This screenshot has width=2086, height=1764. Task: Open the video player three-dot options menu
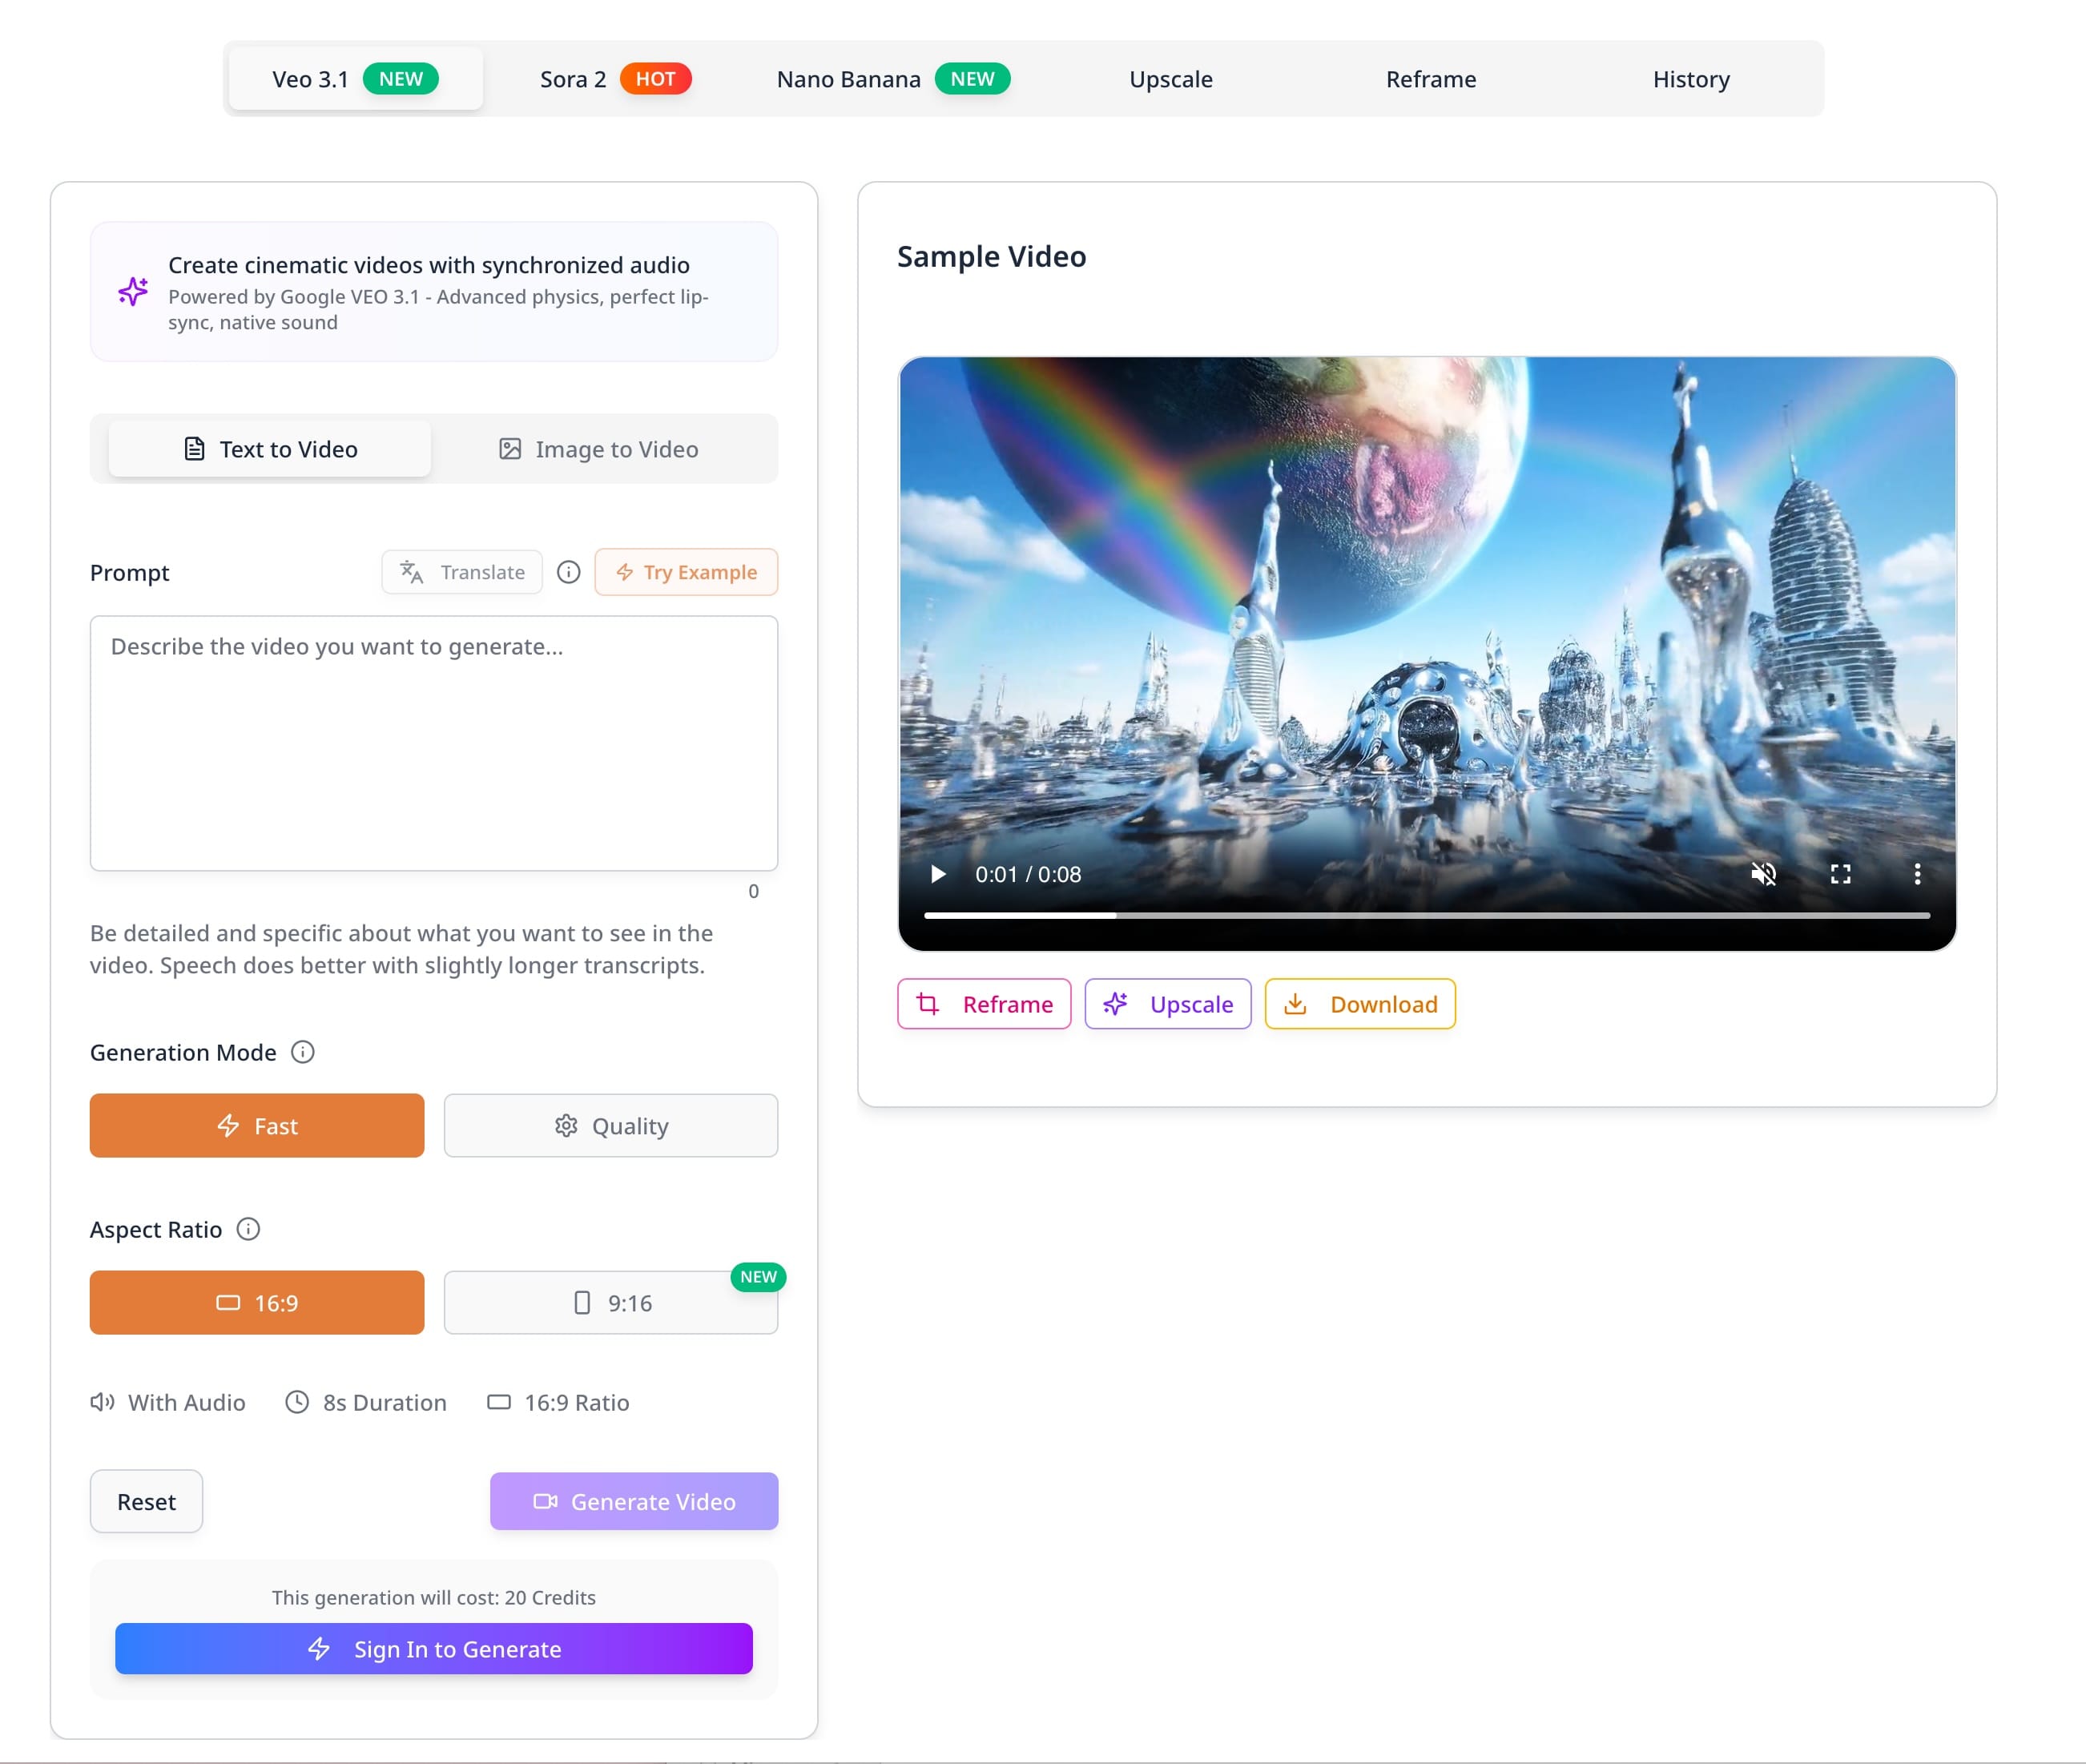1918,874
